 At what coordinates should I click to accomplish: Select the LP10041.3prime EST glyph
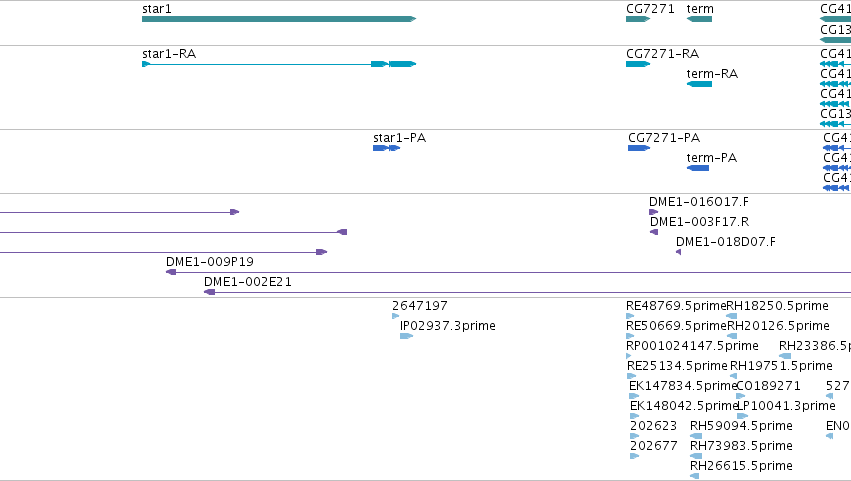pyautogui.click(x=742, y=416)
